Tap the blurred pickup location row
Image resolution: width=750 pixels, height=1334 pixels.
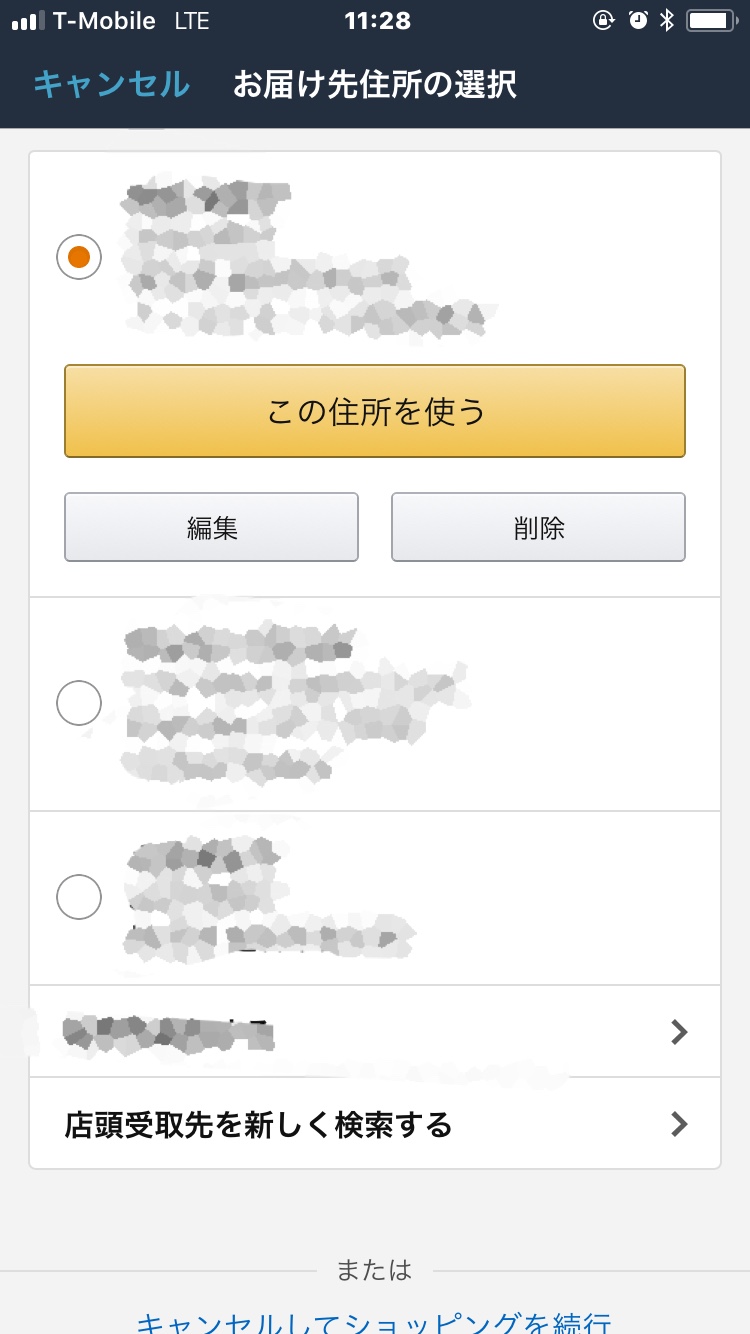pyautogui.click(x=375, y=1032)
